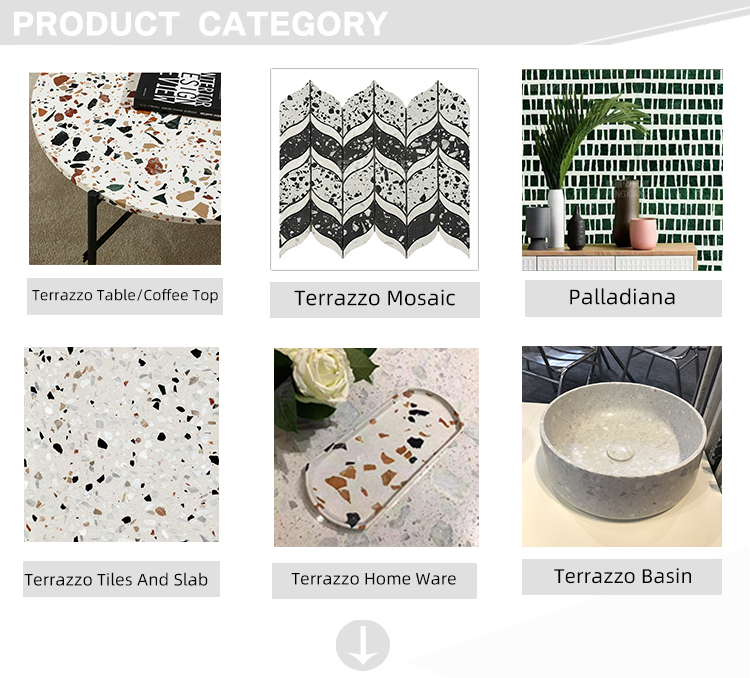750x678 pixels.
Task: View the black and white mosaic image
Action: (x=374, y=169)
